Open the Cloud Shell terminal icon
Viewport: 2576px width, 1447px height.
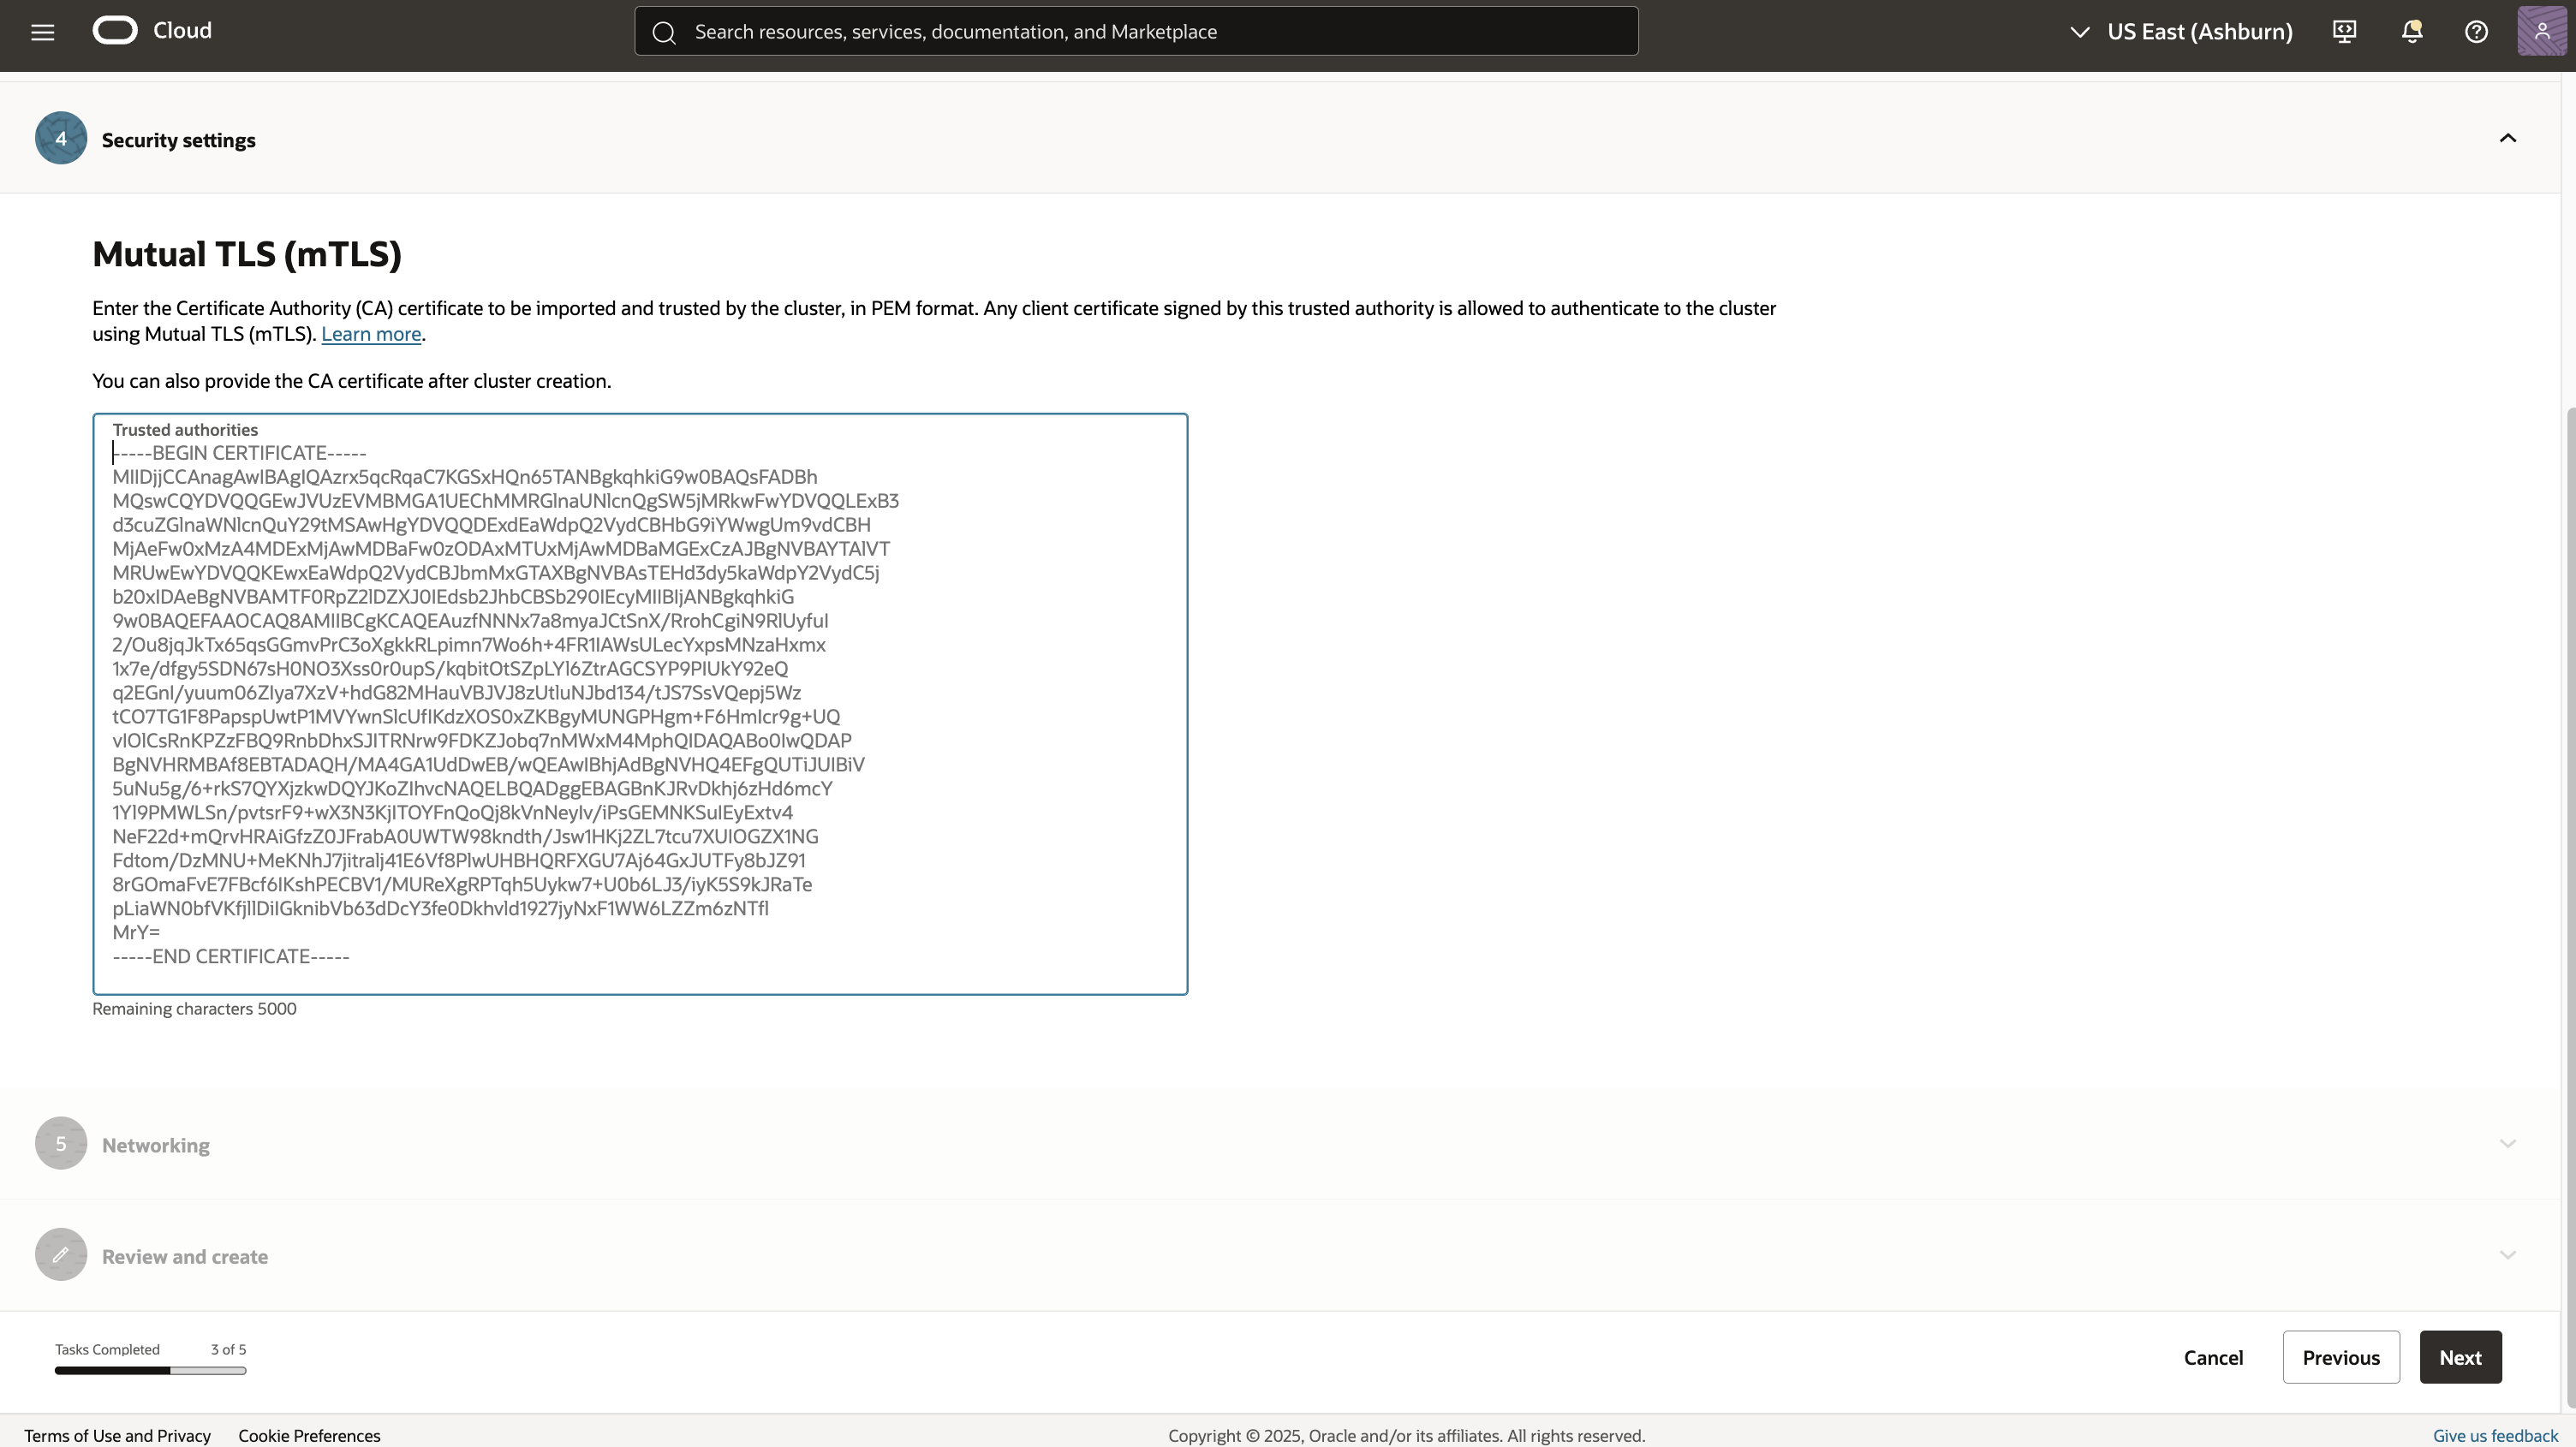[2344, 31]
